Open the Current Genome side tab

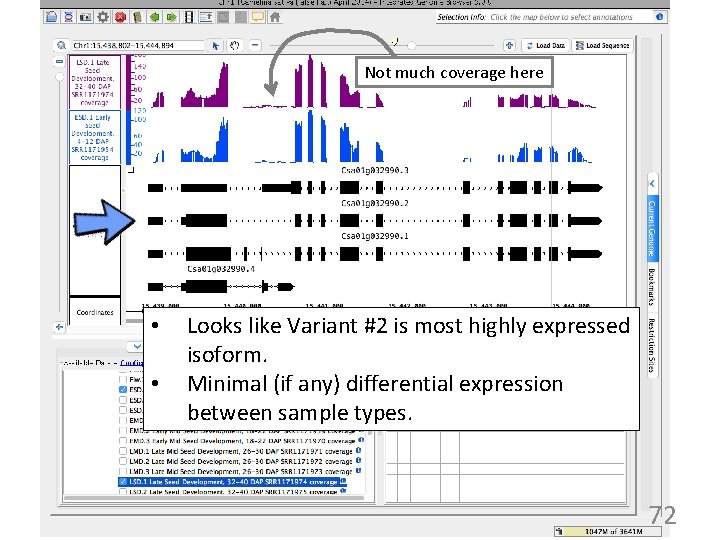pos(652,228)
